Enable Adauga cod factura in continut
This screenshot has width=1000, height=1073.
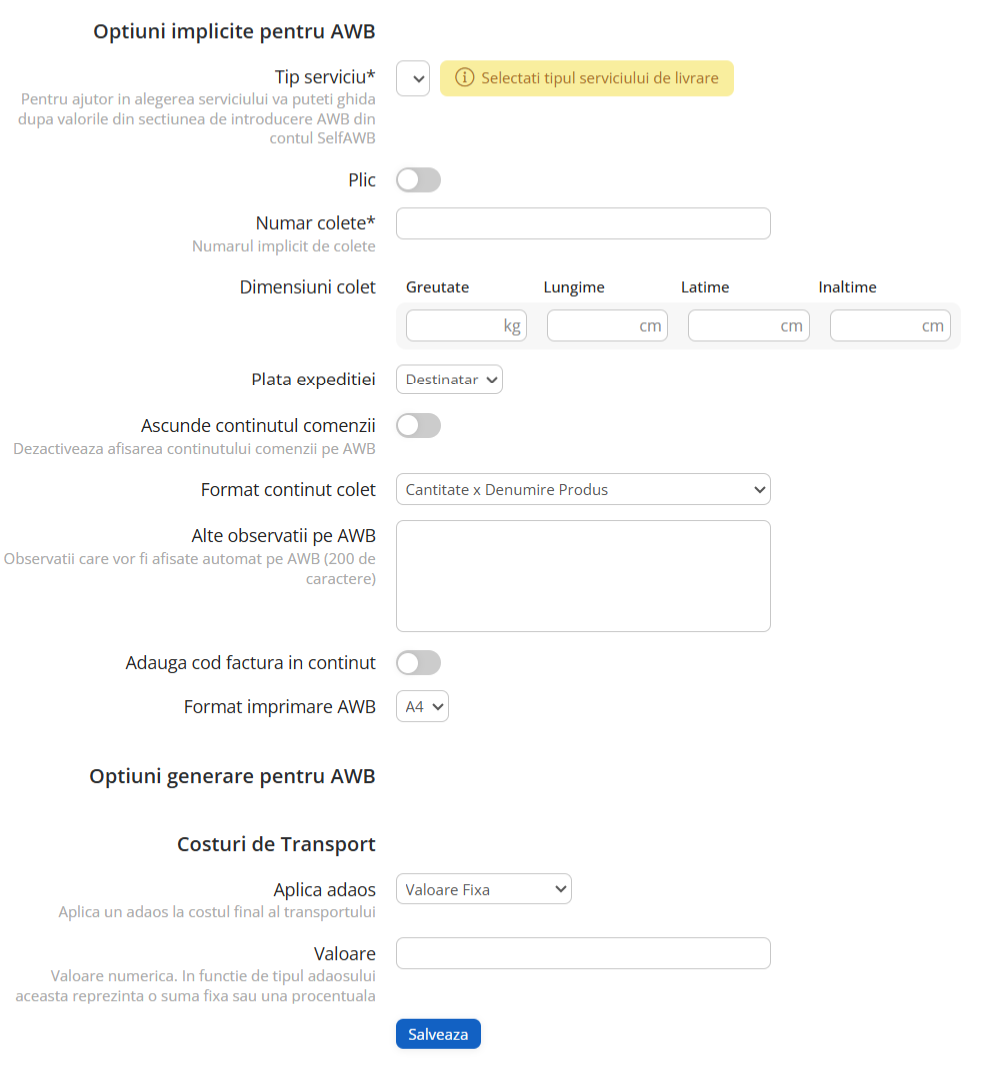point(418,662)
